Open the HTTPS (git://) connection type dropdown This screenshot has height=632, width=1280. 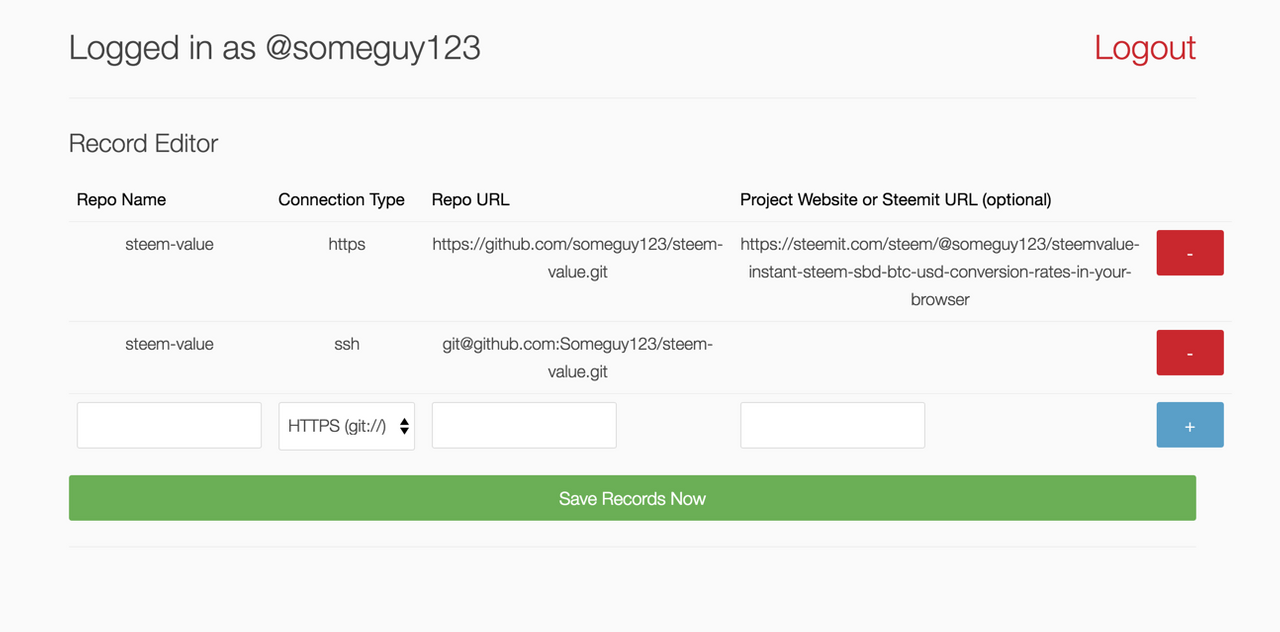pos(347,426)
